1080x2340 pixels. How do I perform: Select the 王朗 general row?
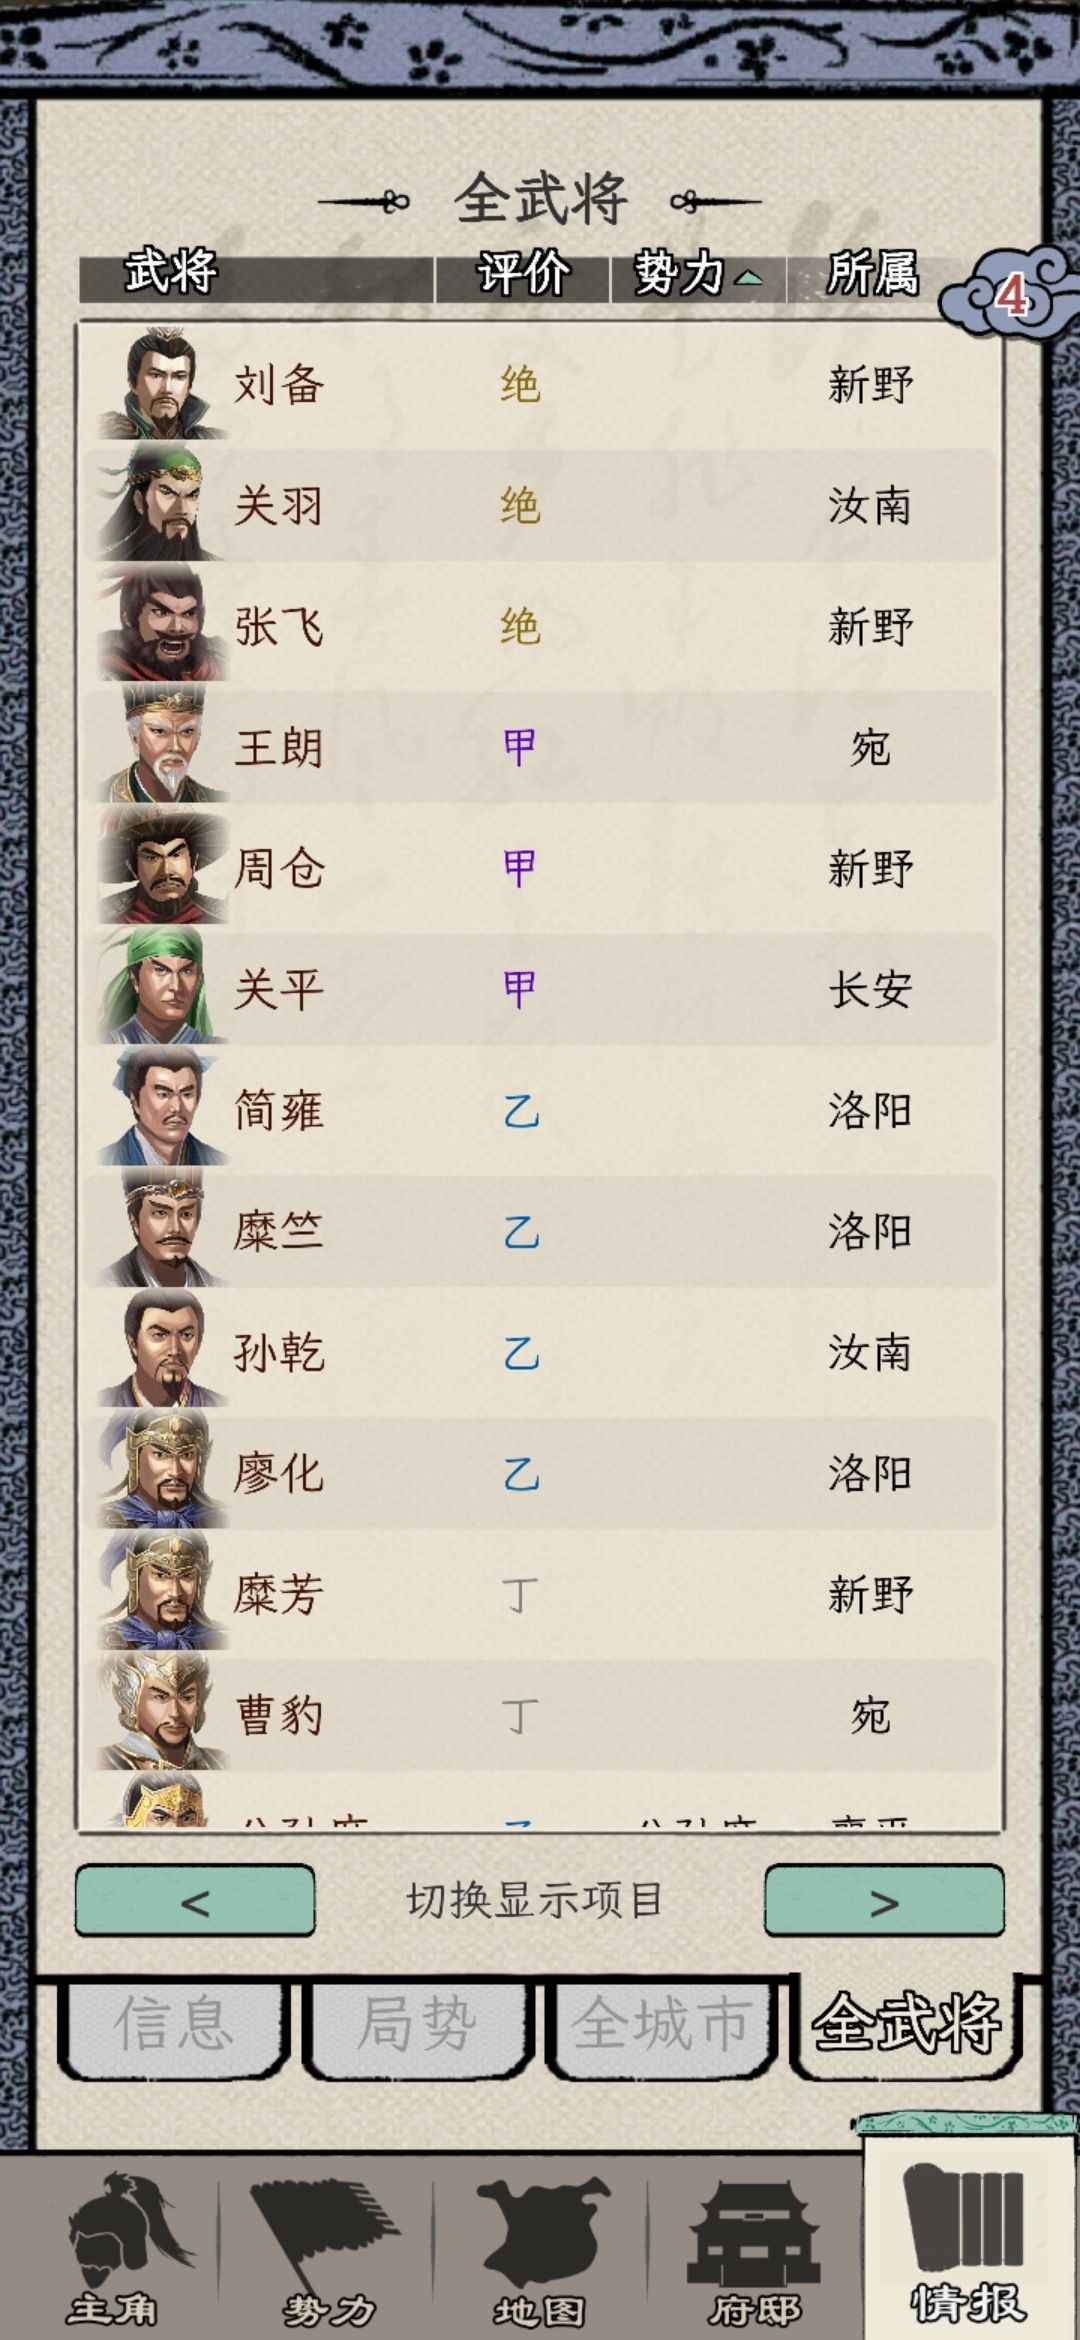pos(540,747)
